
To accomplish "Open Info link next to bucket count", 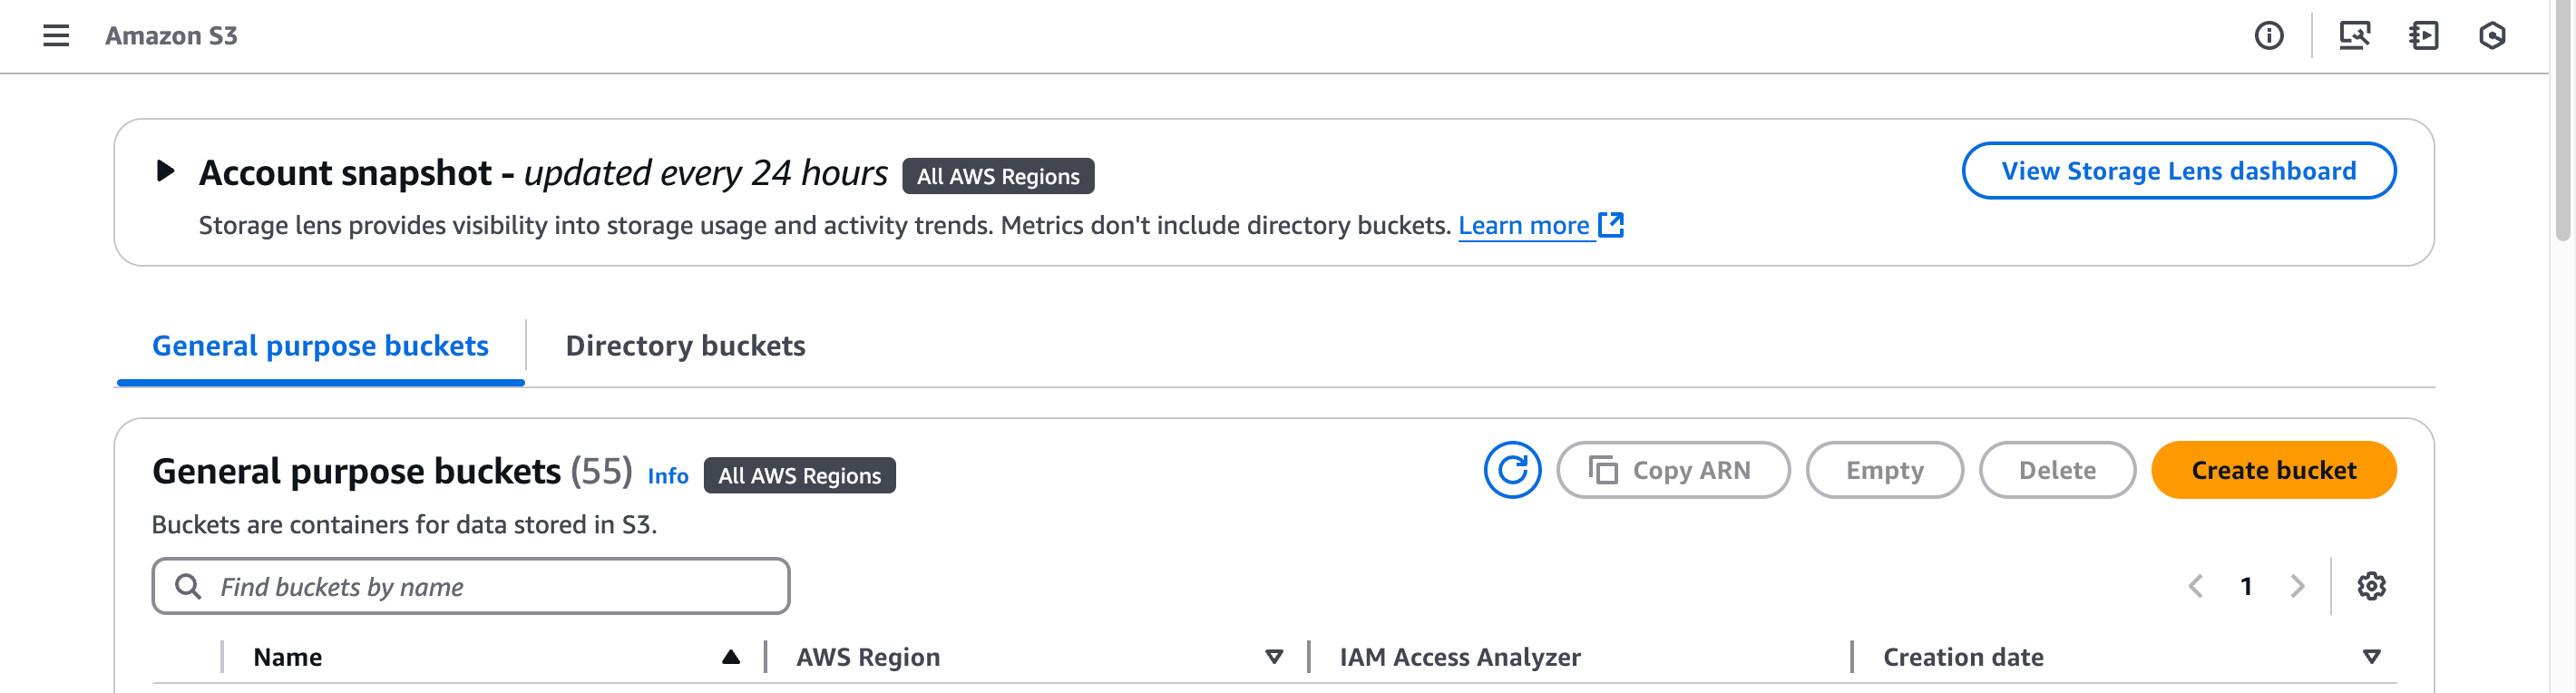I will (x=668, y=476).
